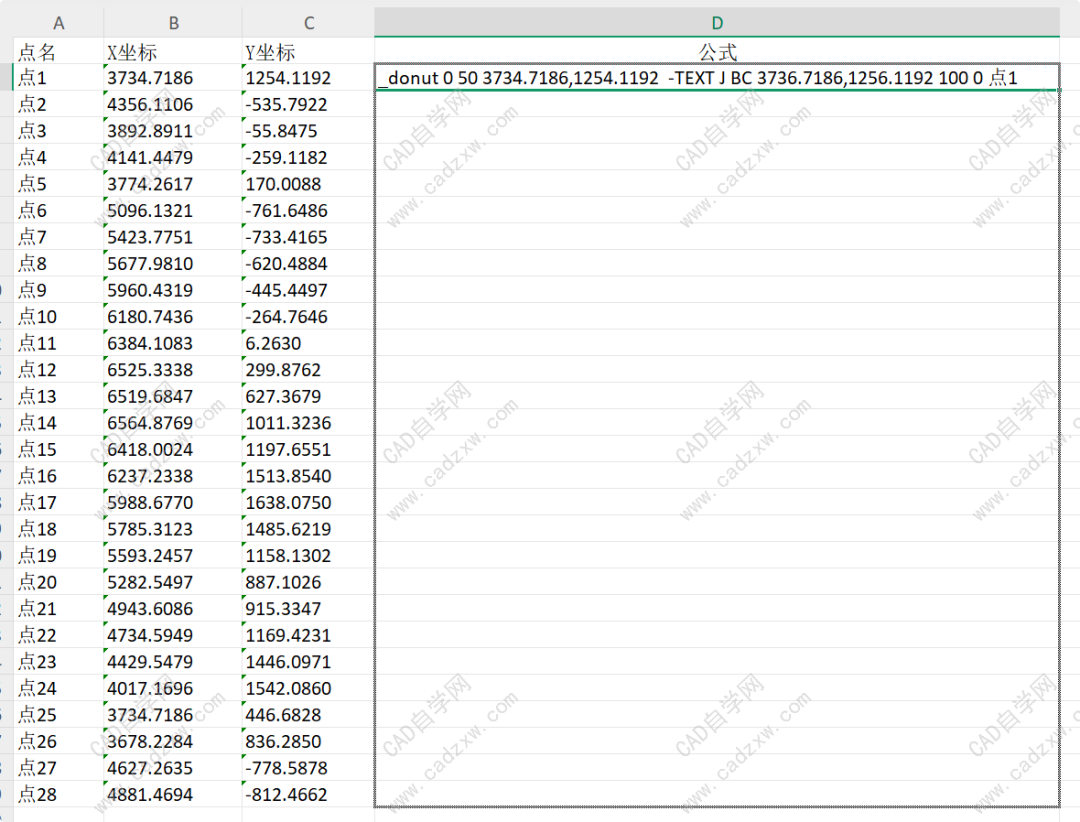The height and width of the screenshot is (822, 1080).
Task: Select column A header
Action: coord(59,23)
